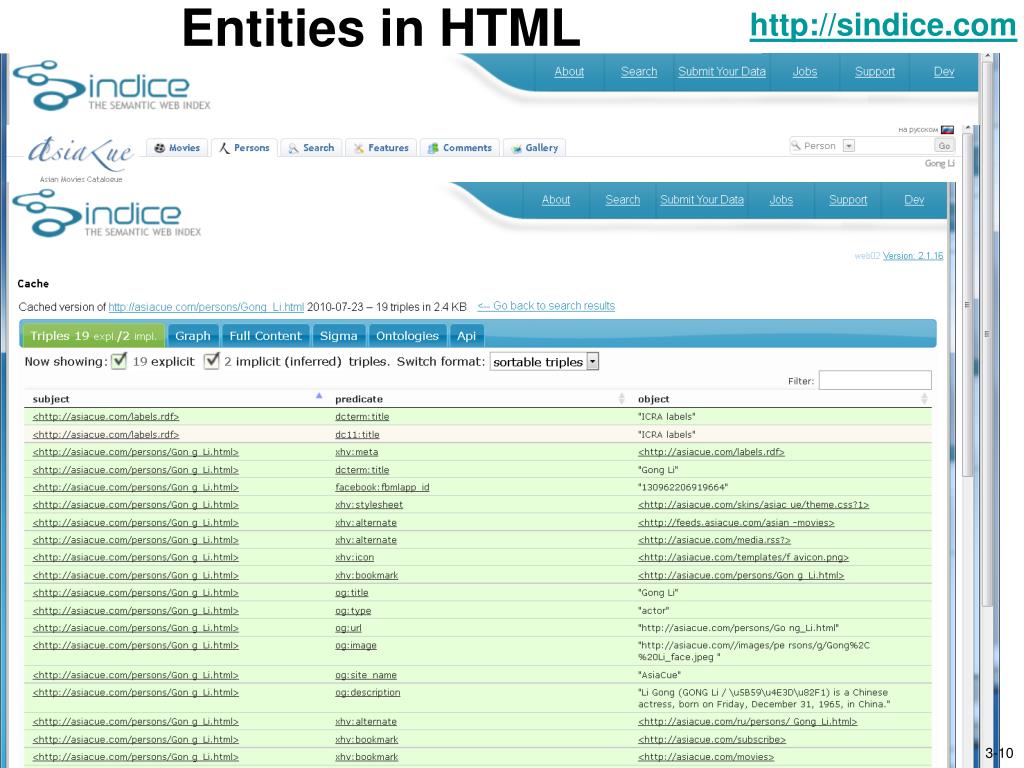Click the Sindice logo directly below the AsiaCue logo

(107, 213)
